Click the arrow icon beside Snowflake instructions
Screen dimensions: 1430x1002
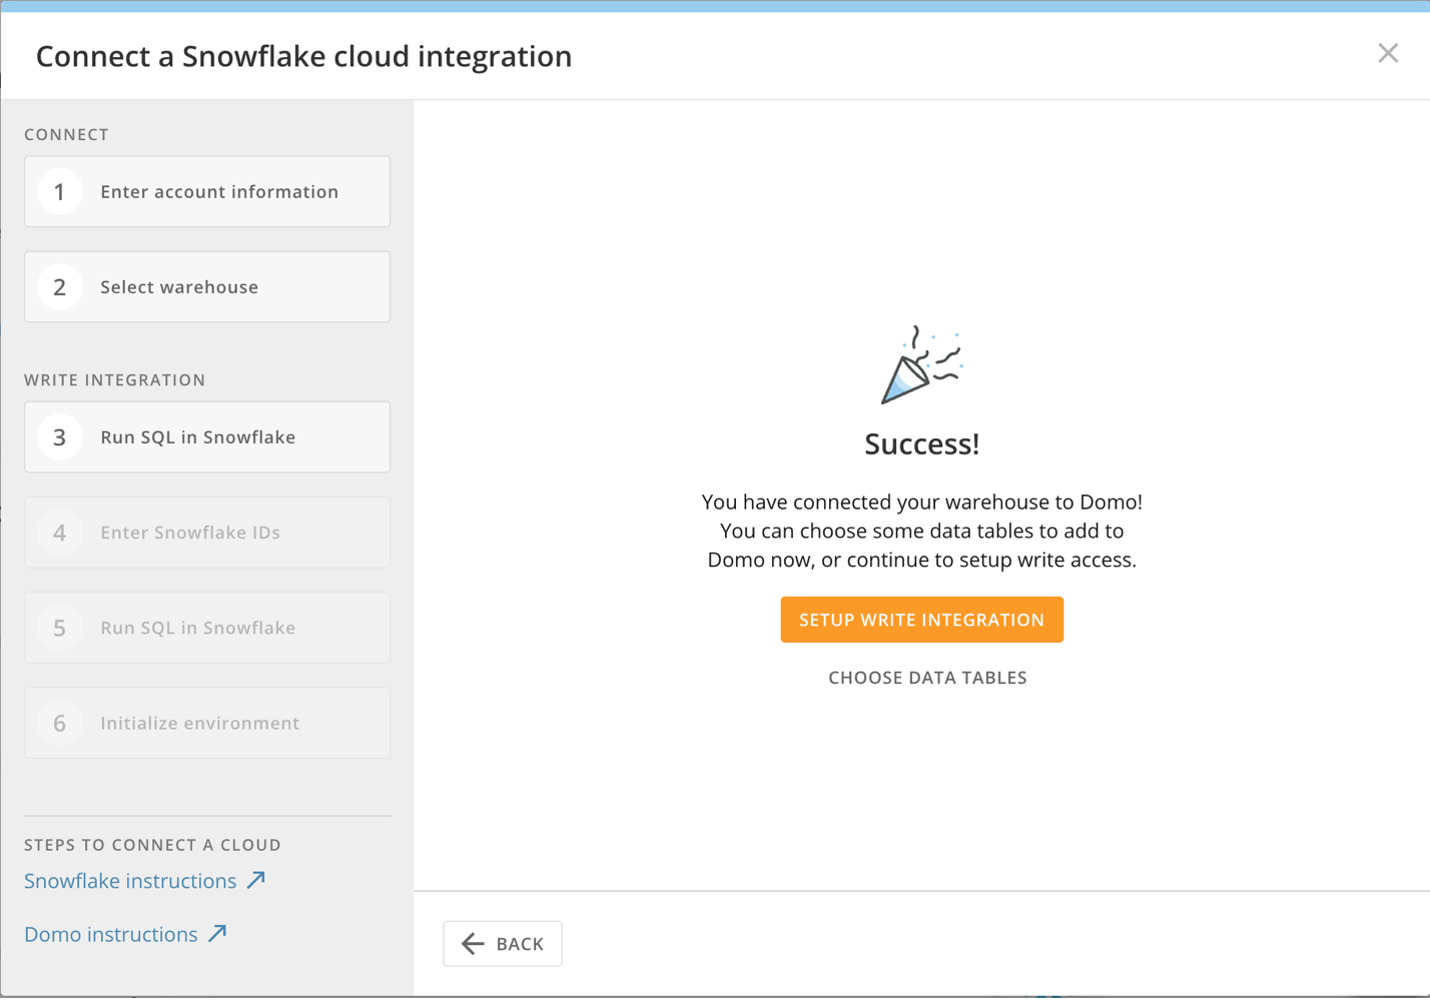click(256, 880)
